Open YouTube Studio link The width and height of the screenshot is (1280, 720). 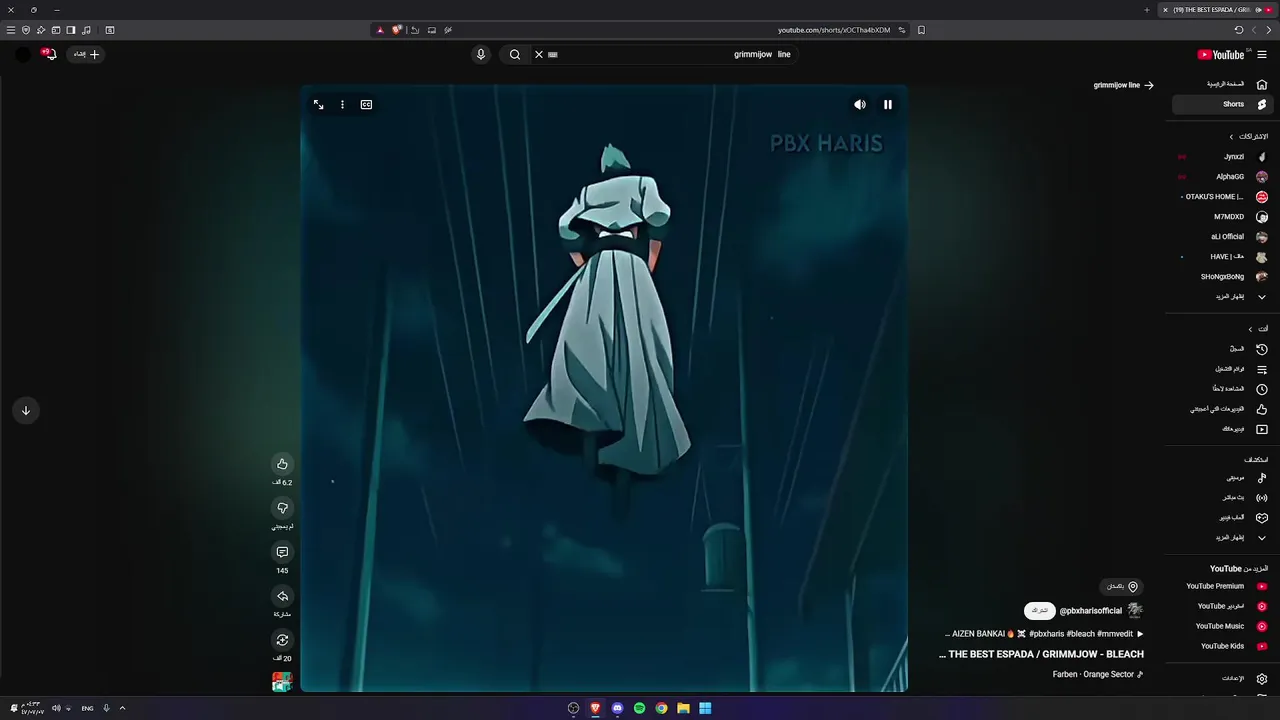tap(1222, 606)
